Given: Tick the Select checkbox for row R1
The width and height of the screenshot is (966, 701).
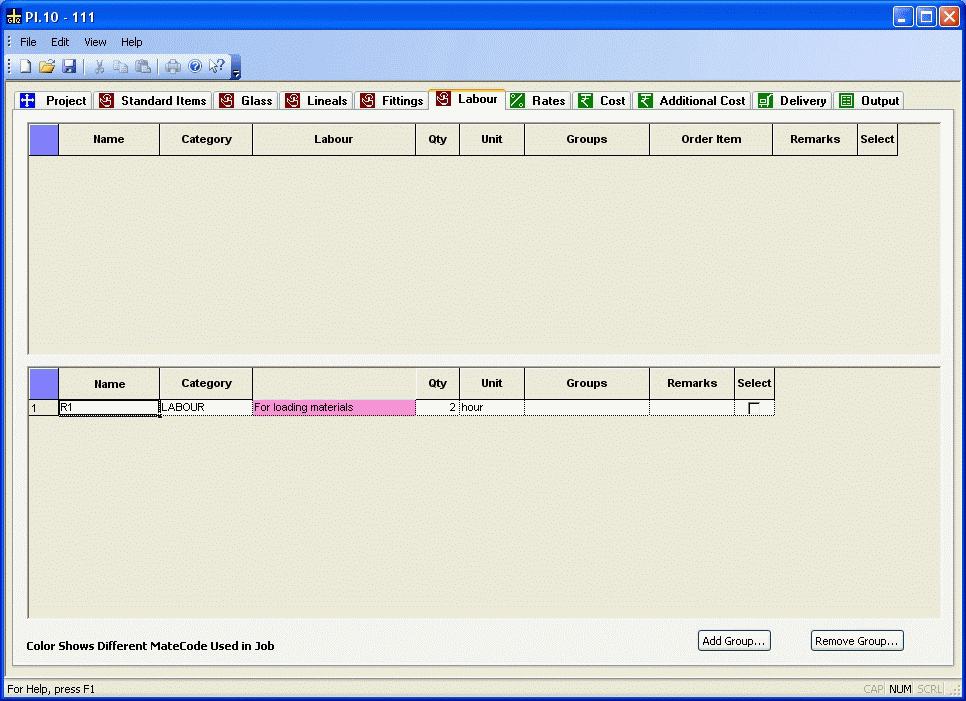Looking at the screenshot, I should (x=754, y=408).
